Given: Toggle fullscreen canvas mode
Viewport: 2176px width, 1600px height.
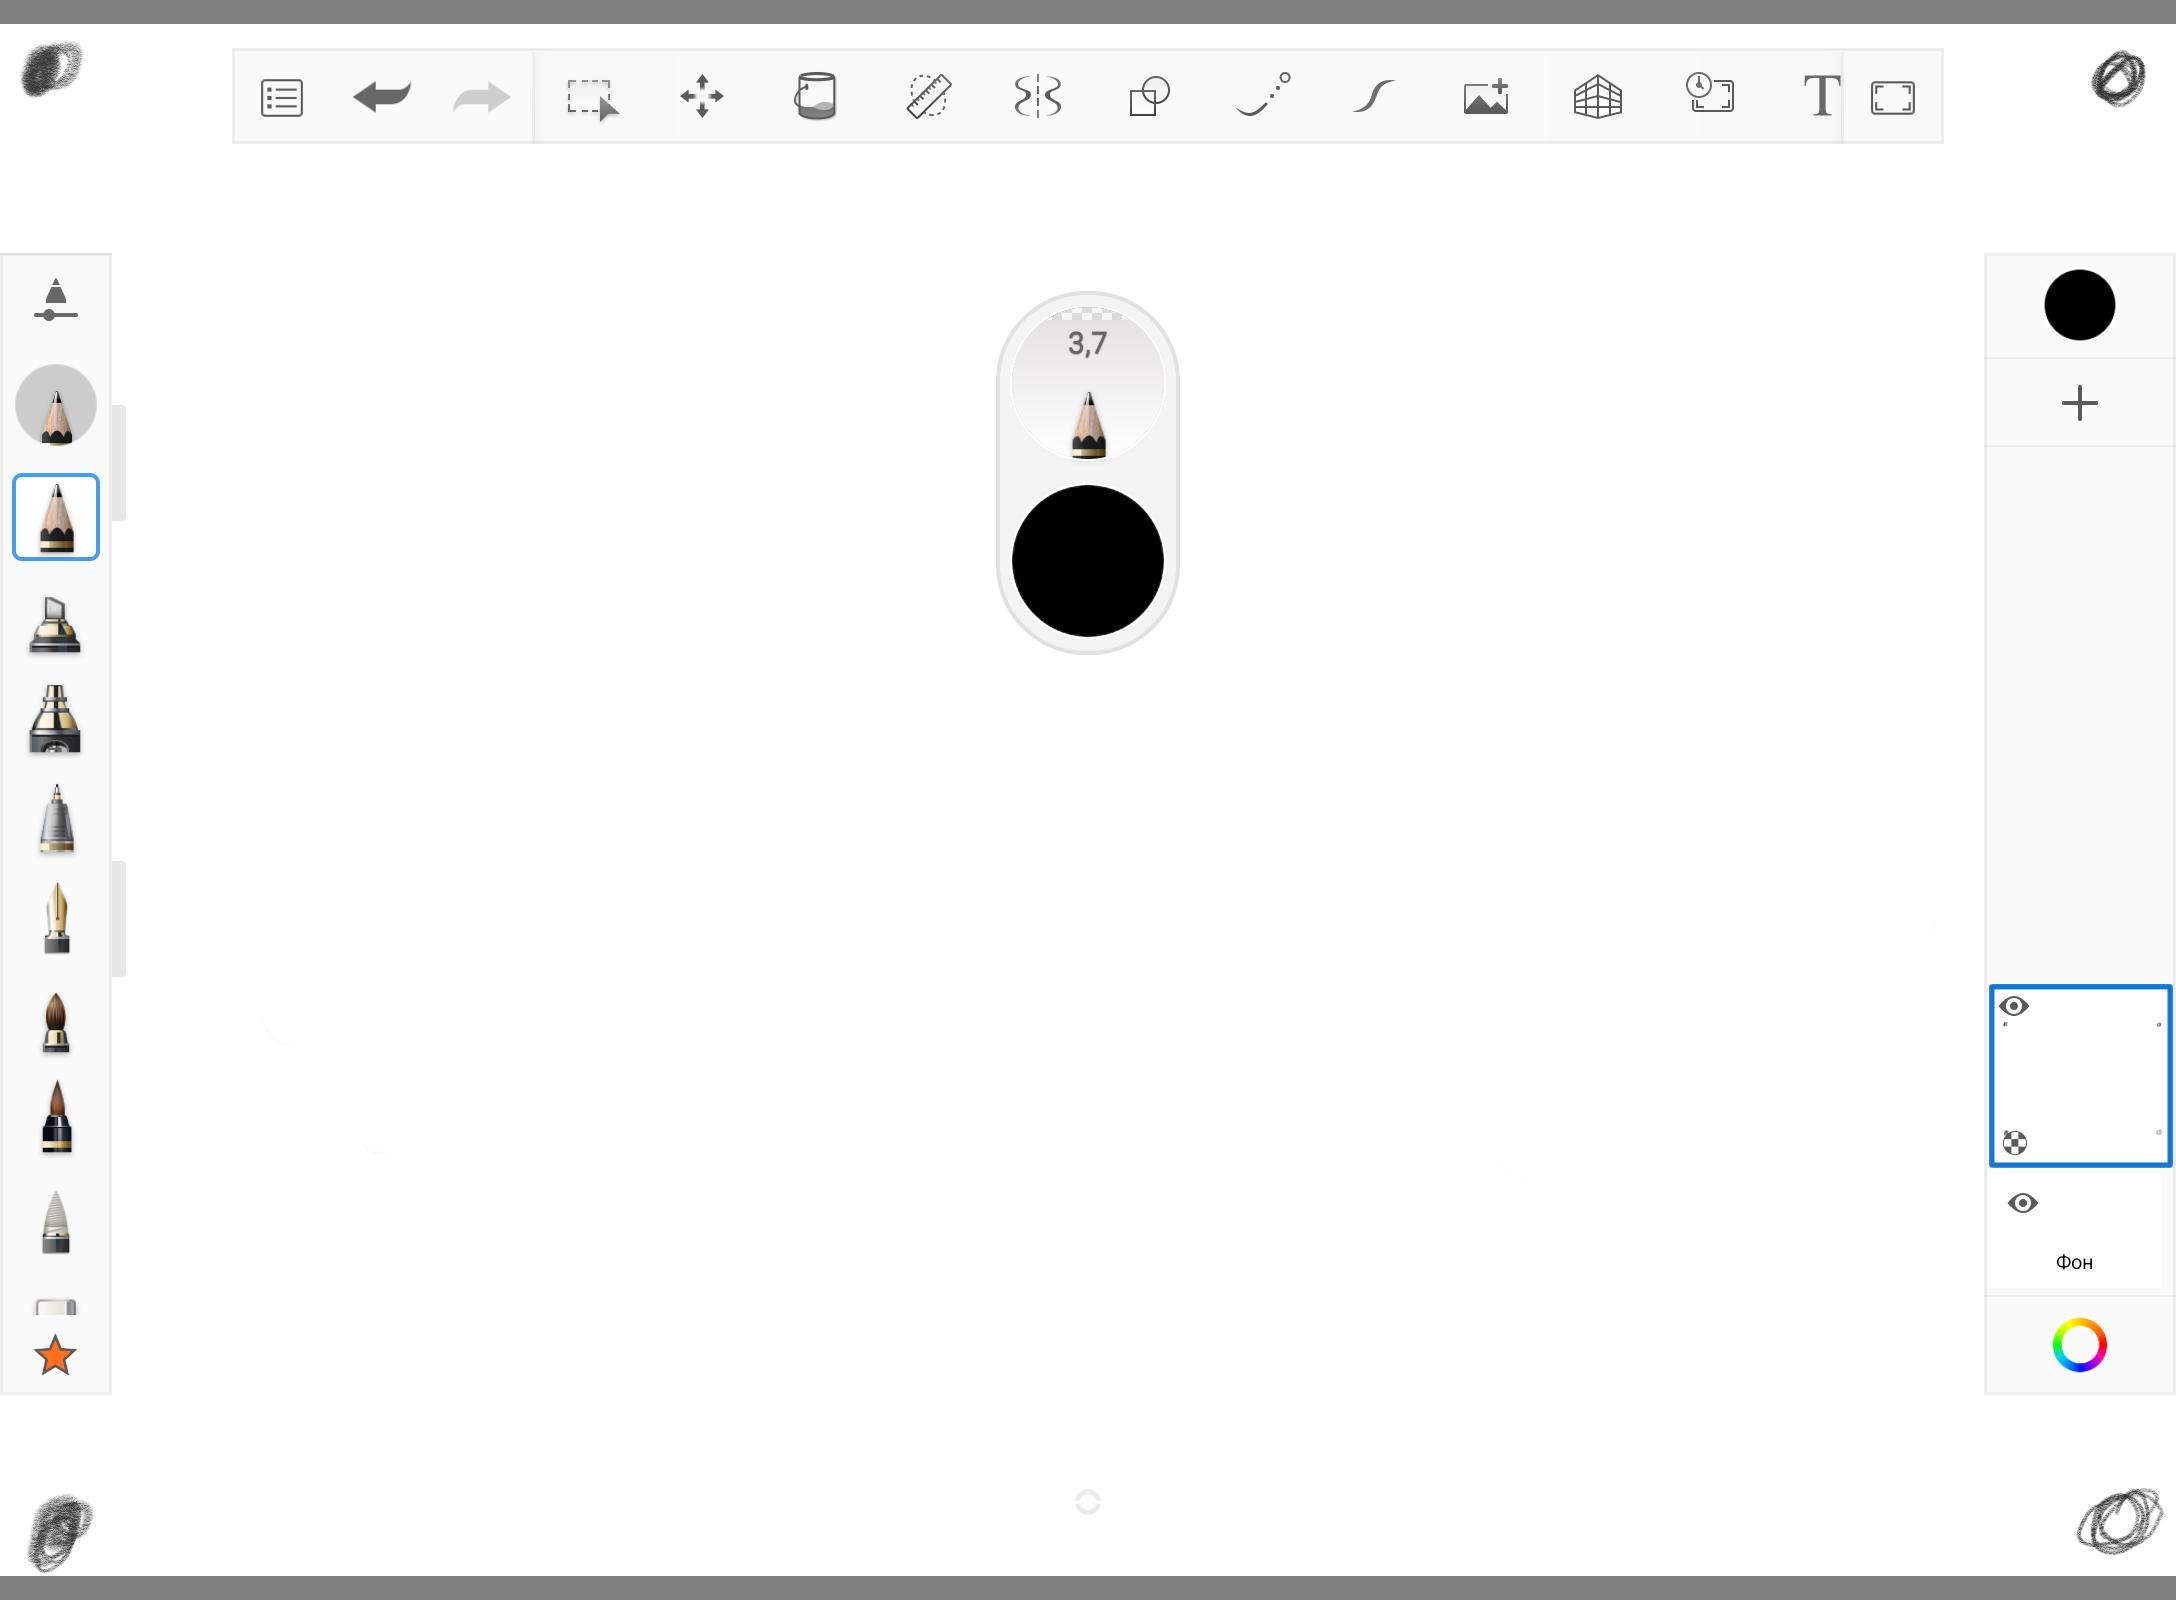Looking at the screenshot, I should (1892, 97).
